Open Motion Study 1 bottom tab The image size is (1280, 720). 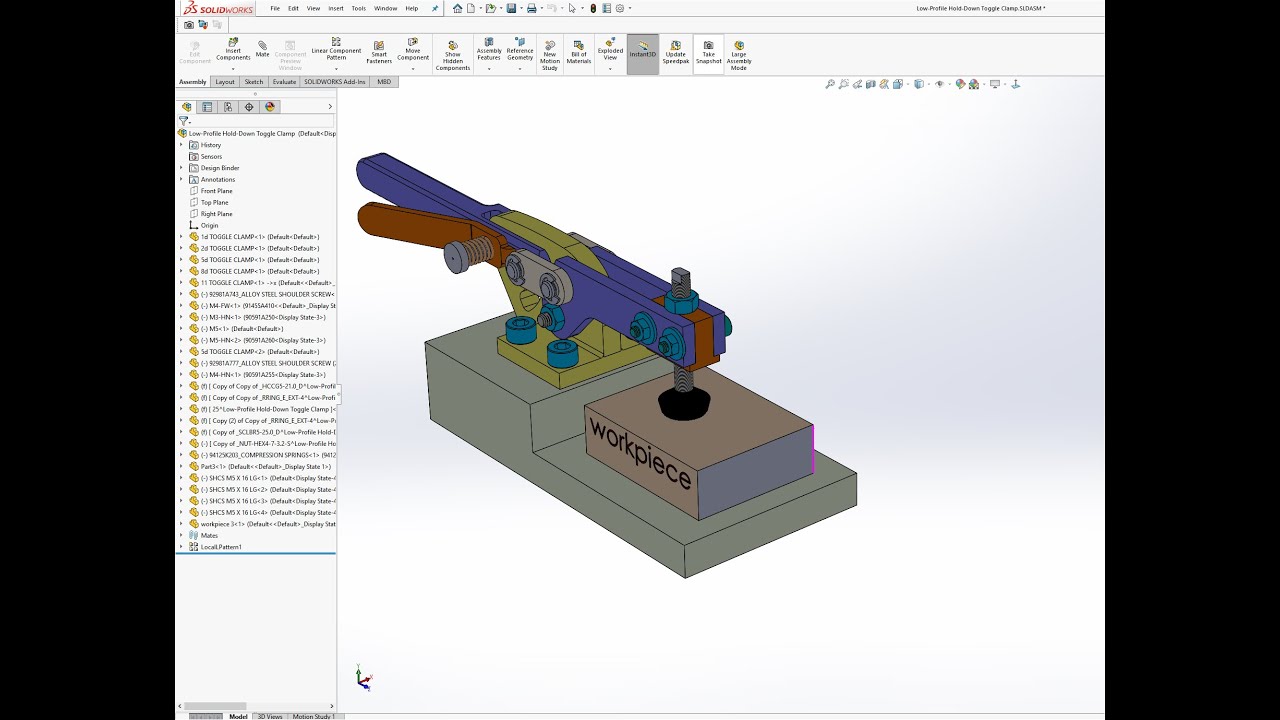point(313,716)
